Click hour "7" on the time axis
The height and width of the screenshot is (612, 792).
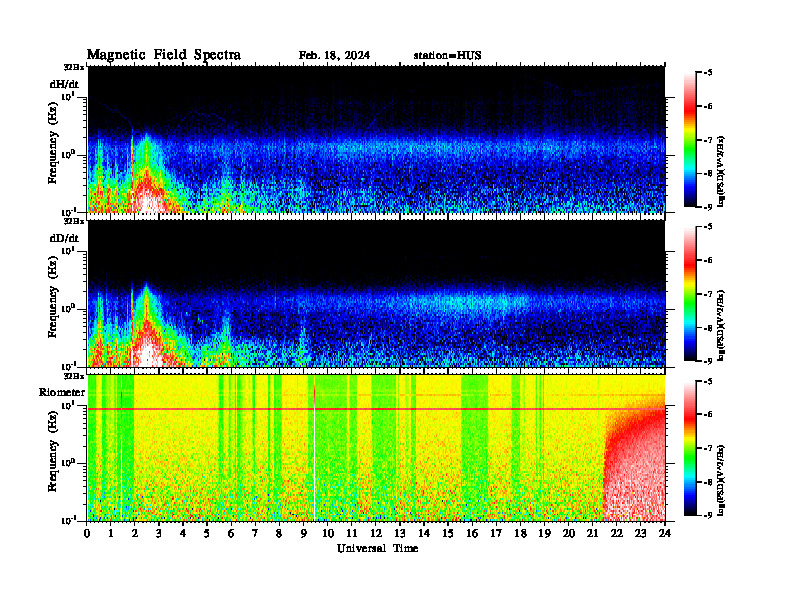point(255,533)
